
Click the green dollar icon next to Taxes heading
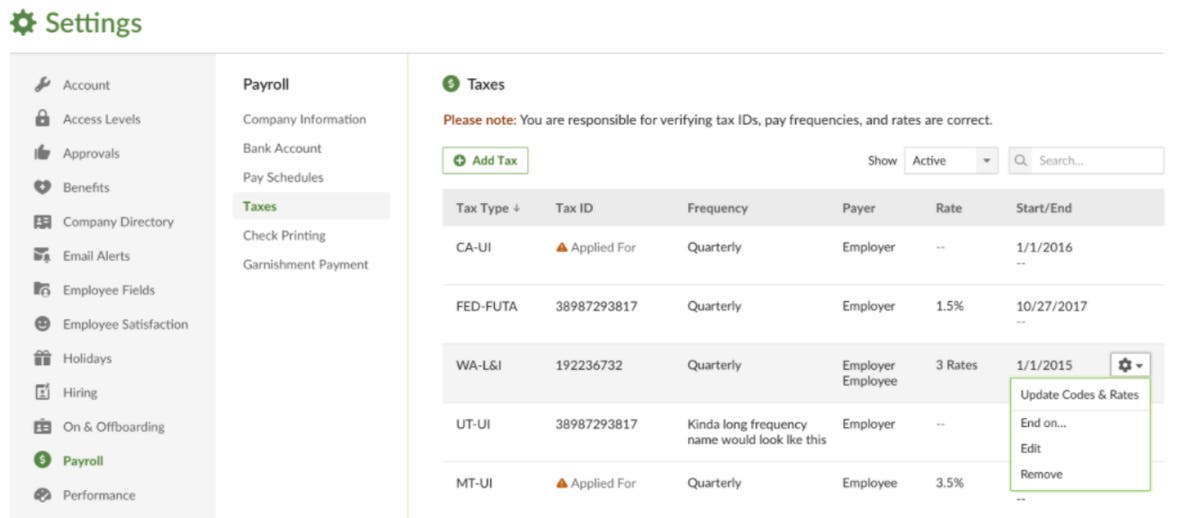(451, 85)
